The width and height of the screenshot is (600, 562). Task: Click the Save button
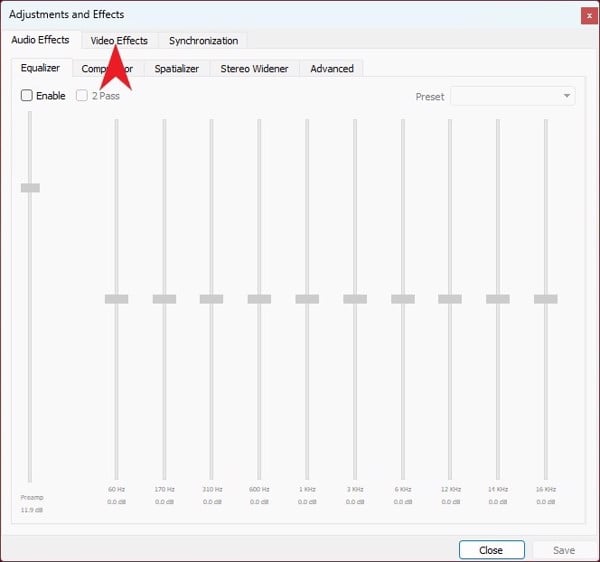pyautogui.click(x=564, y=550)
